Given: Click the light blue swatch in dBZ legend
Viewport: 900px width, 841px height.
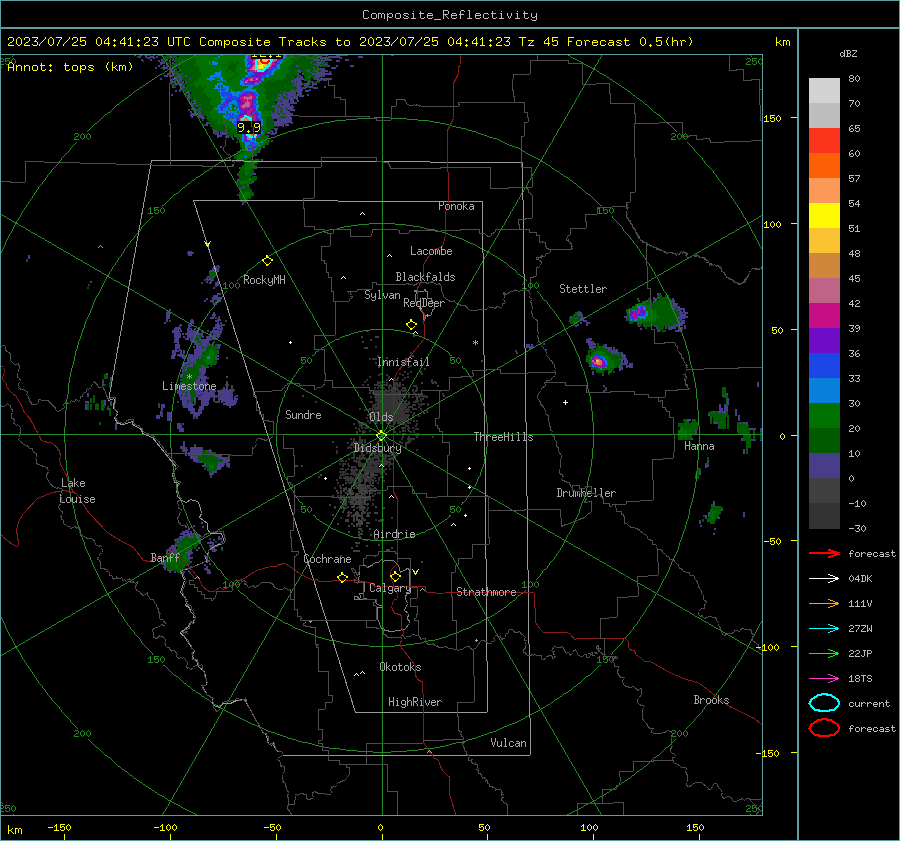Looking at the screenshot, I should click(824, 390).
